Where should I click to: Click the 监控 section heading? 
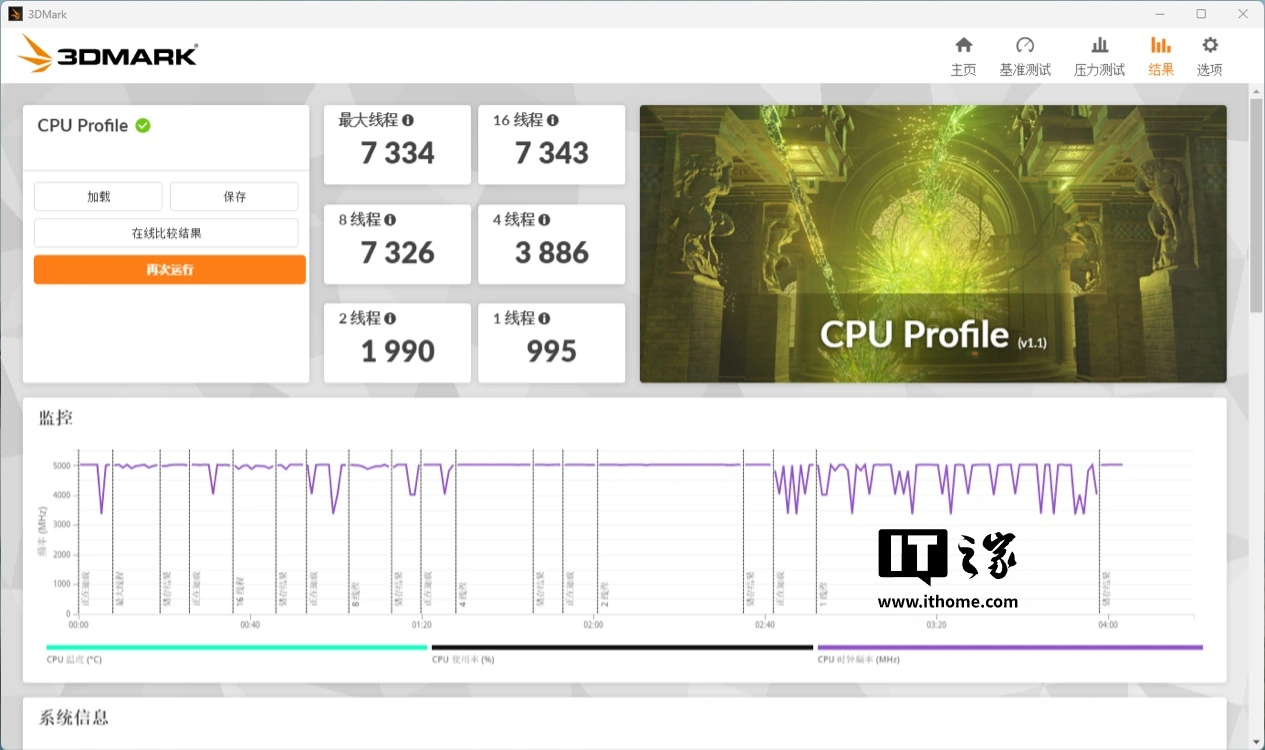tap(56, 418)
